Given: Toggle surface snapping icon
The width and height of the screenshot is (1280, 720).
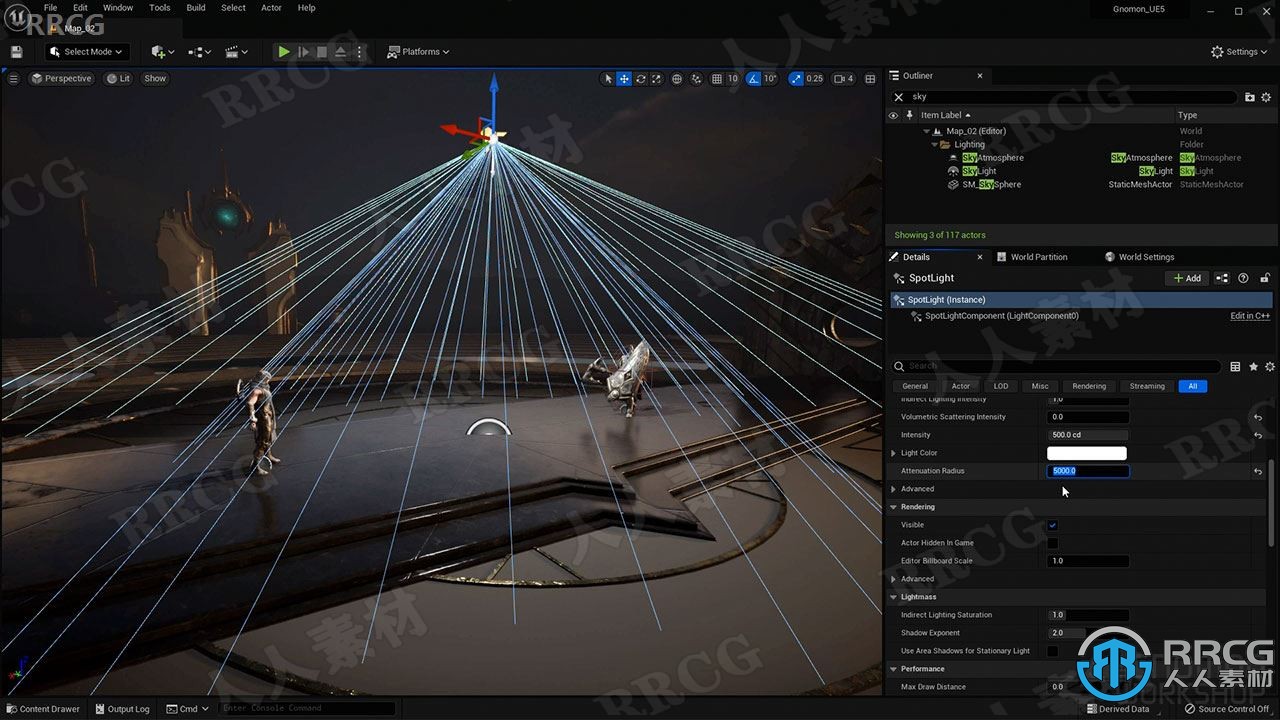Looking at the screenshot, I should coord(697,78).
